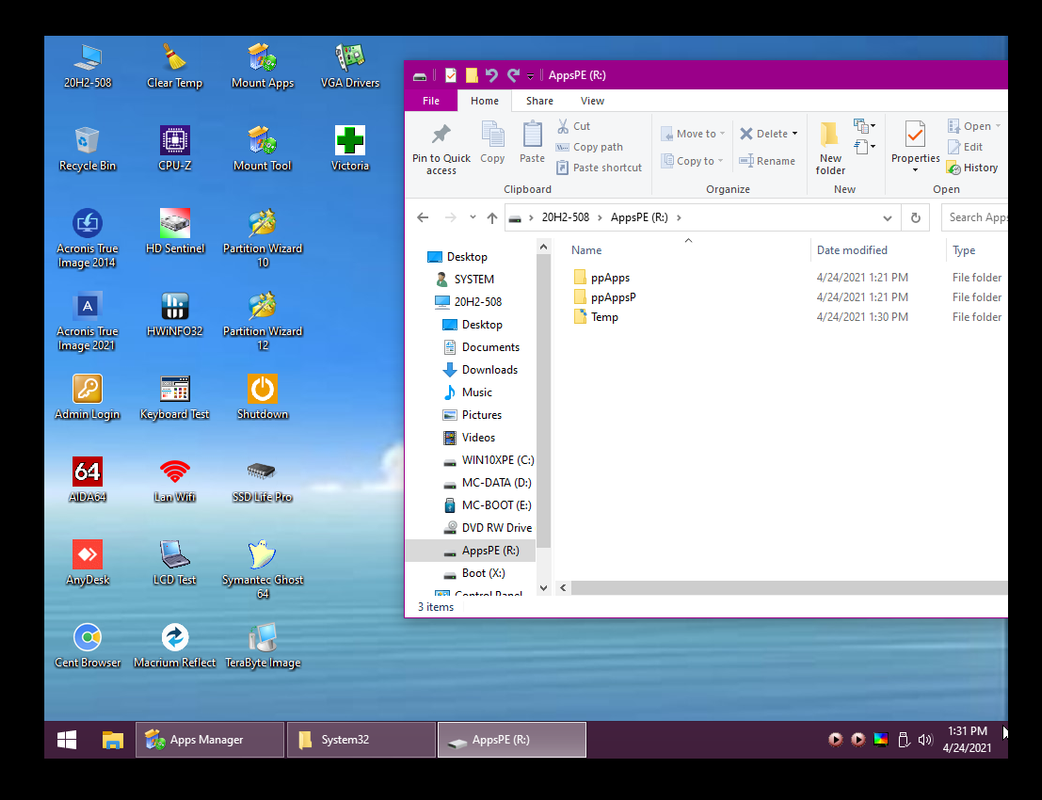The height and width of the screenshot is (800, 1042).
Task: Select Macrium Reflect desktop icon
Action: coord(174,645)
